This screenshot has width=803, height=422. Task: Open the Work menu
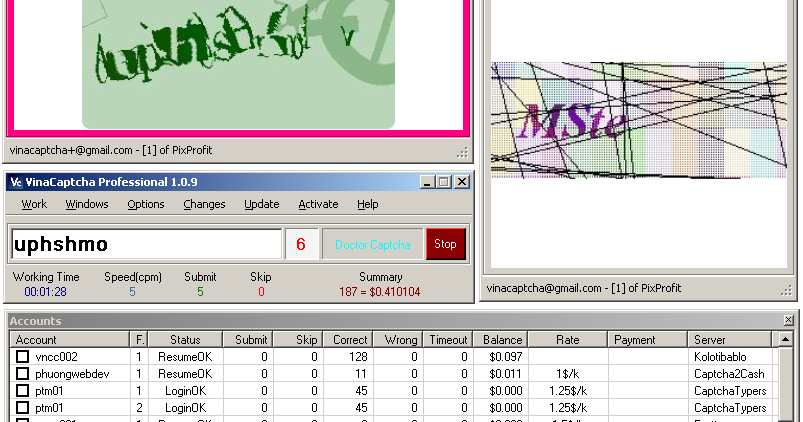pyautogui.click(x=34, y=204)
